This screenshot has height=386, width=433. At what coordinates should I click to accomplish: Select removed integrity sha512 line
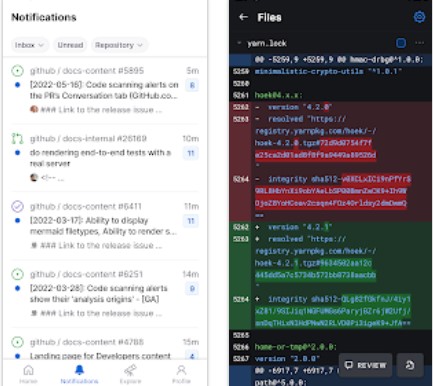tap(330, 197)
